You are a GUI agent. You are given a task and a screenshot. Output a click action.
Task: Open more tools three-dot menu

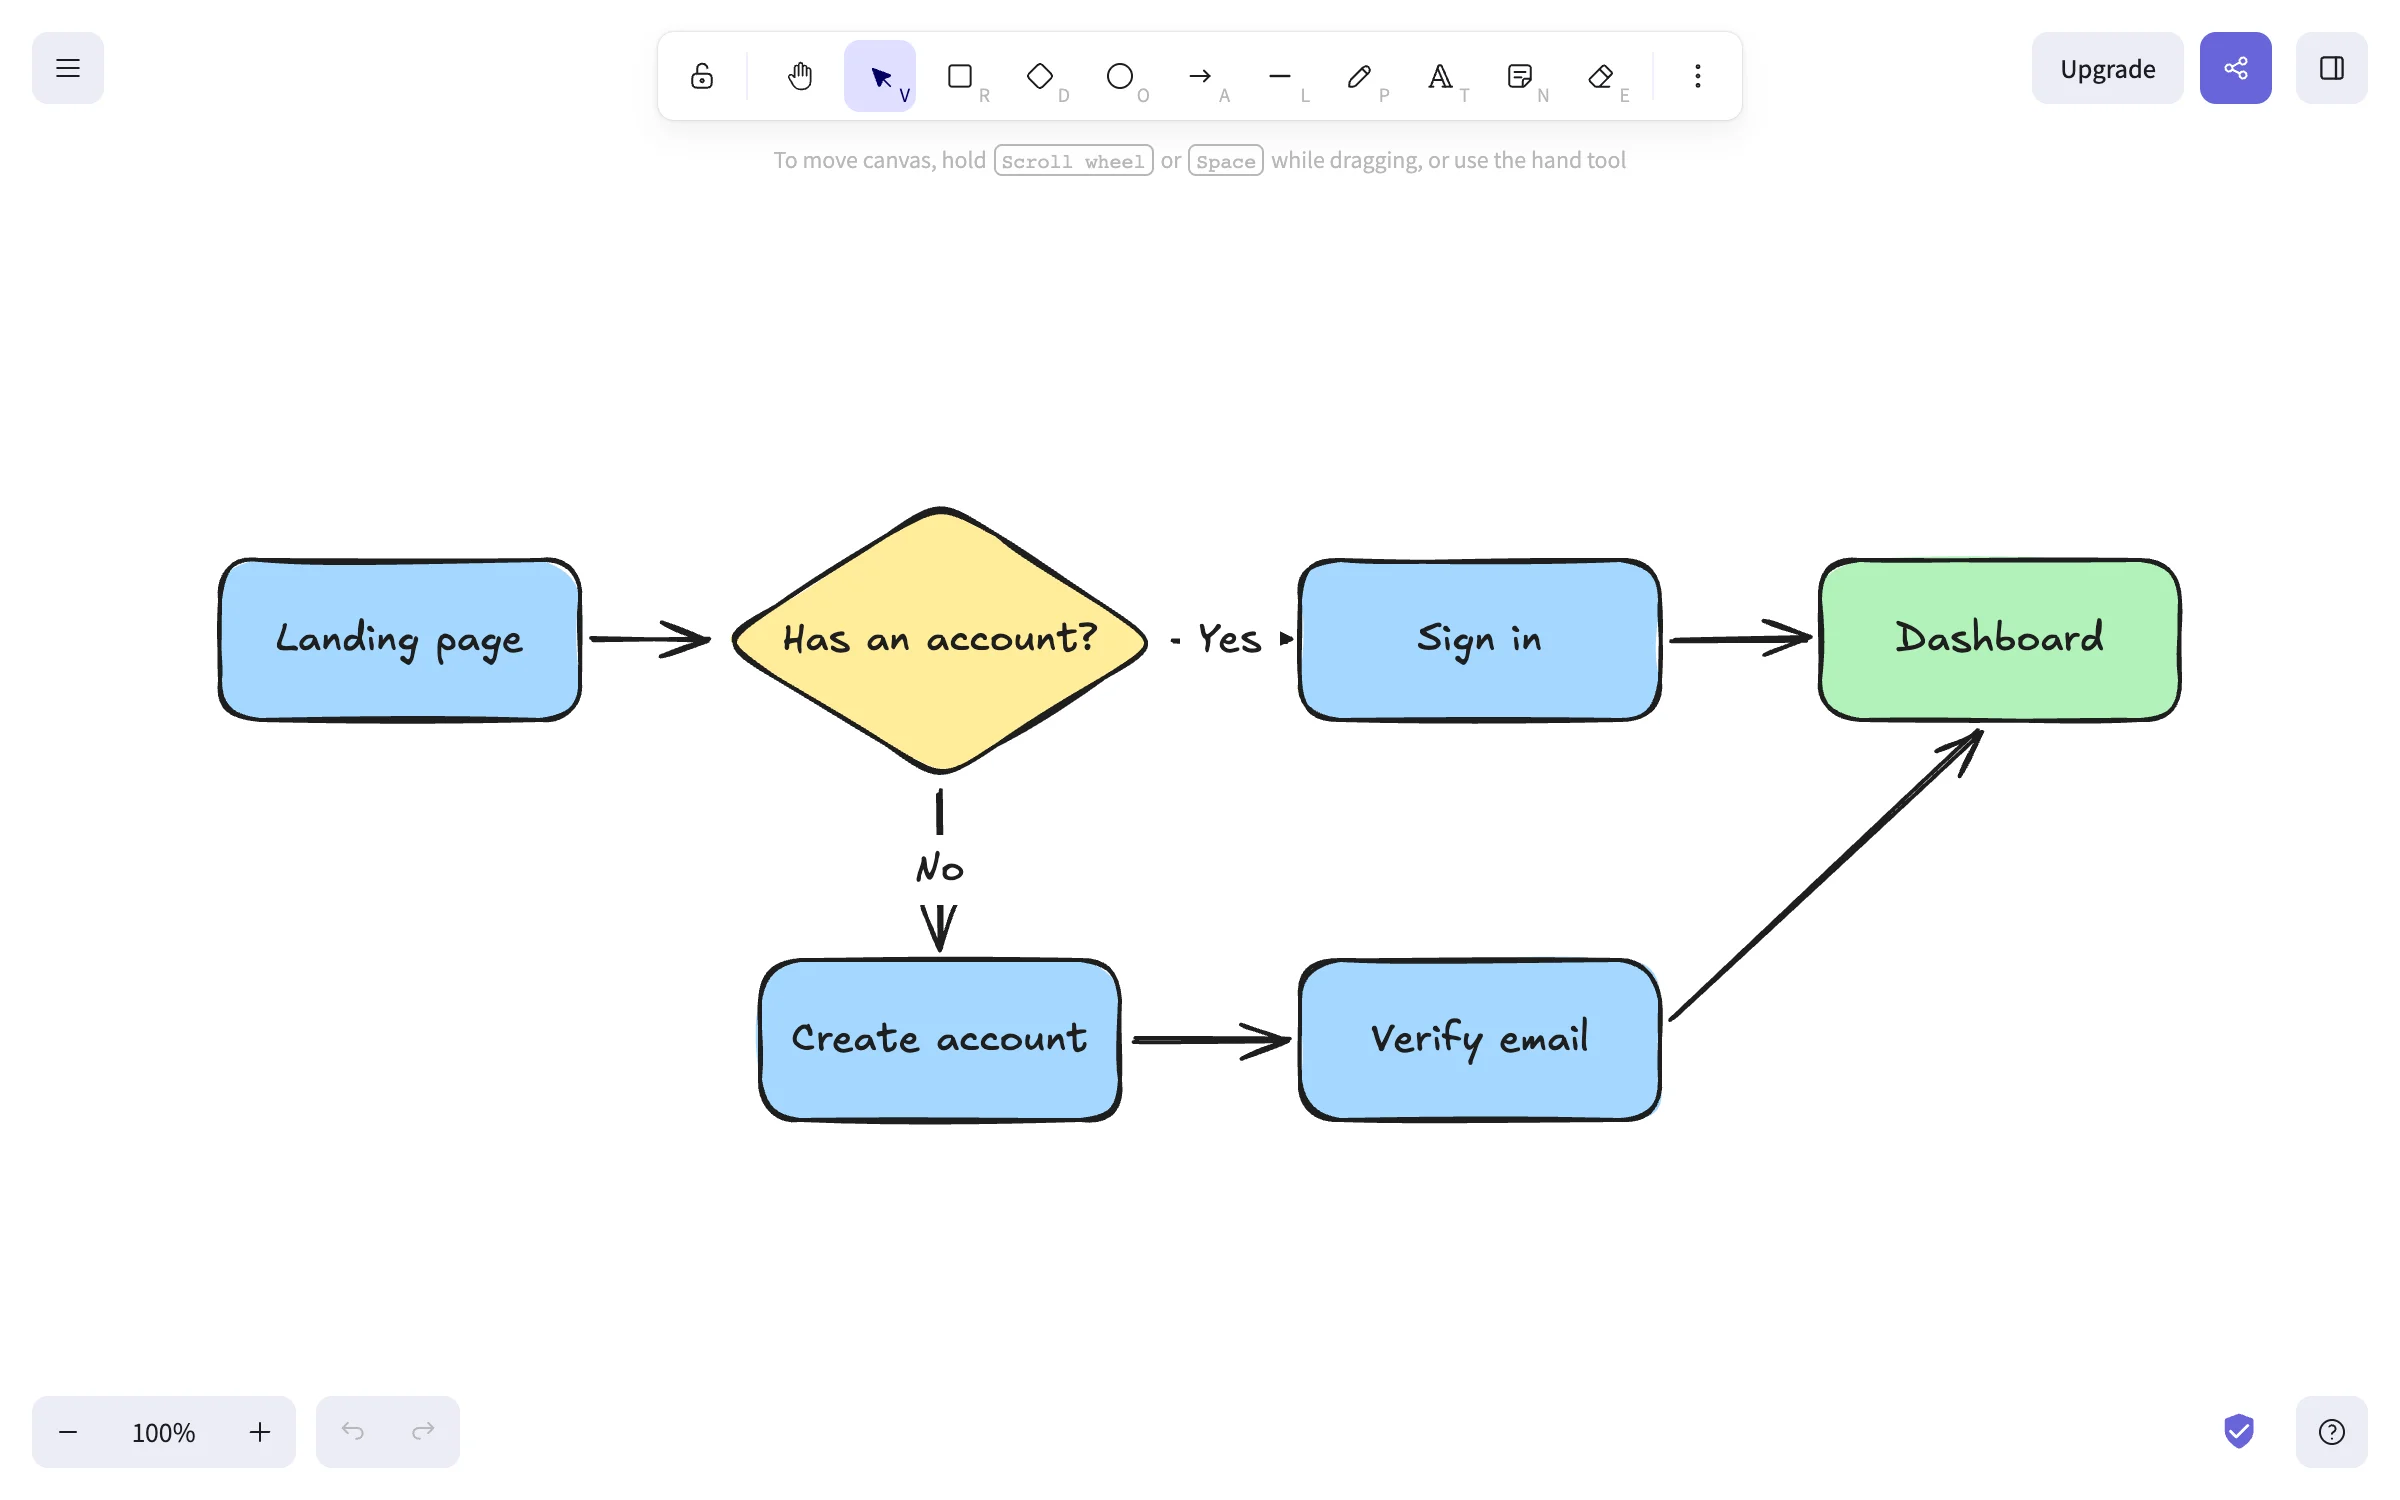point(1698,76)
